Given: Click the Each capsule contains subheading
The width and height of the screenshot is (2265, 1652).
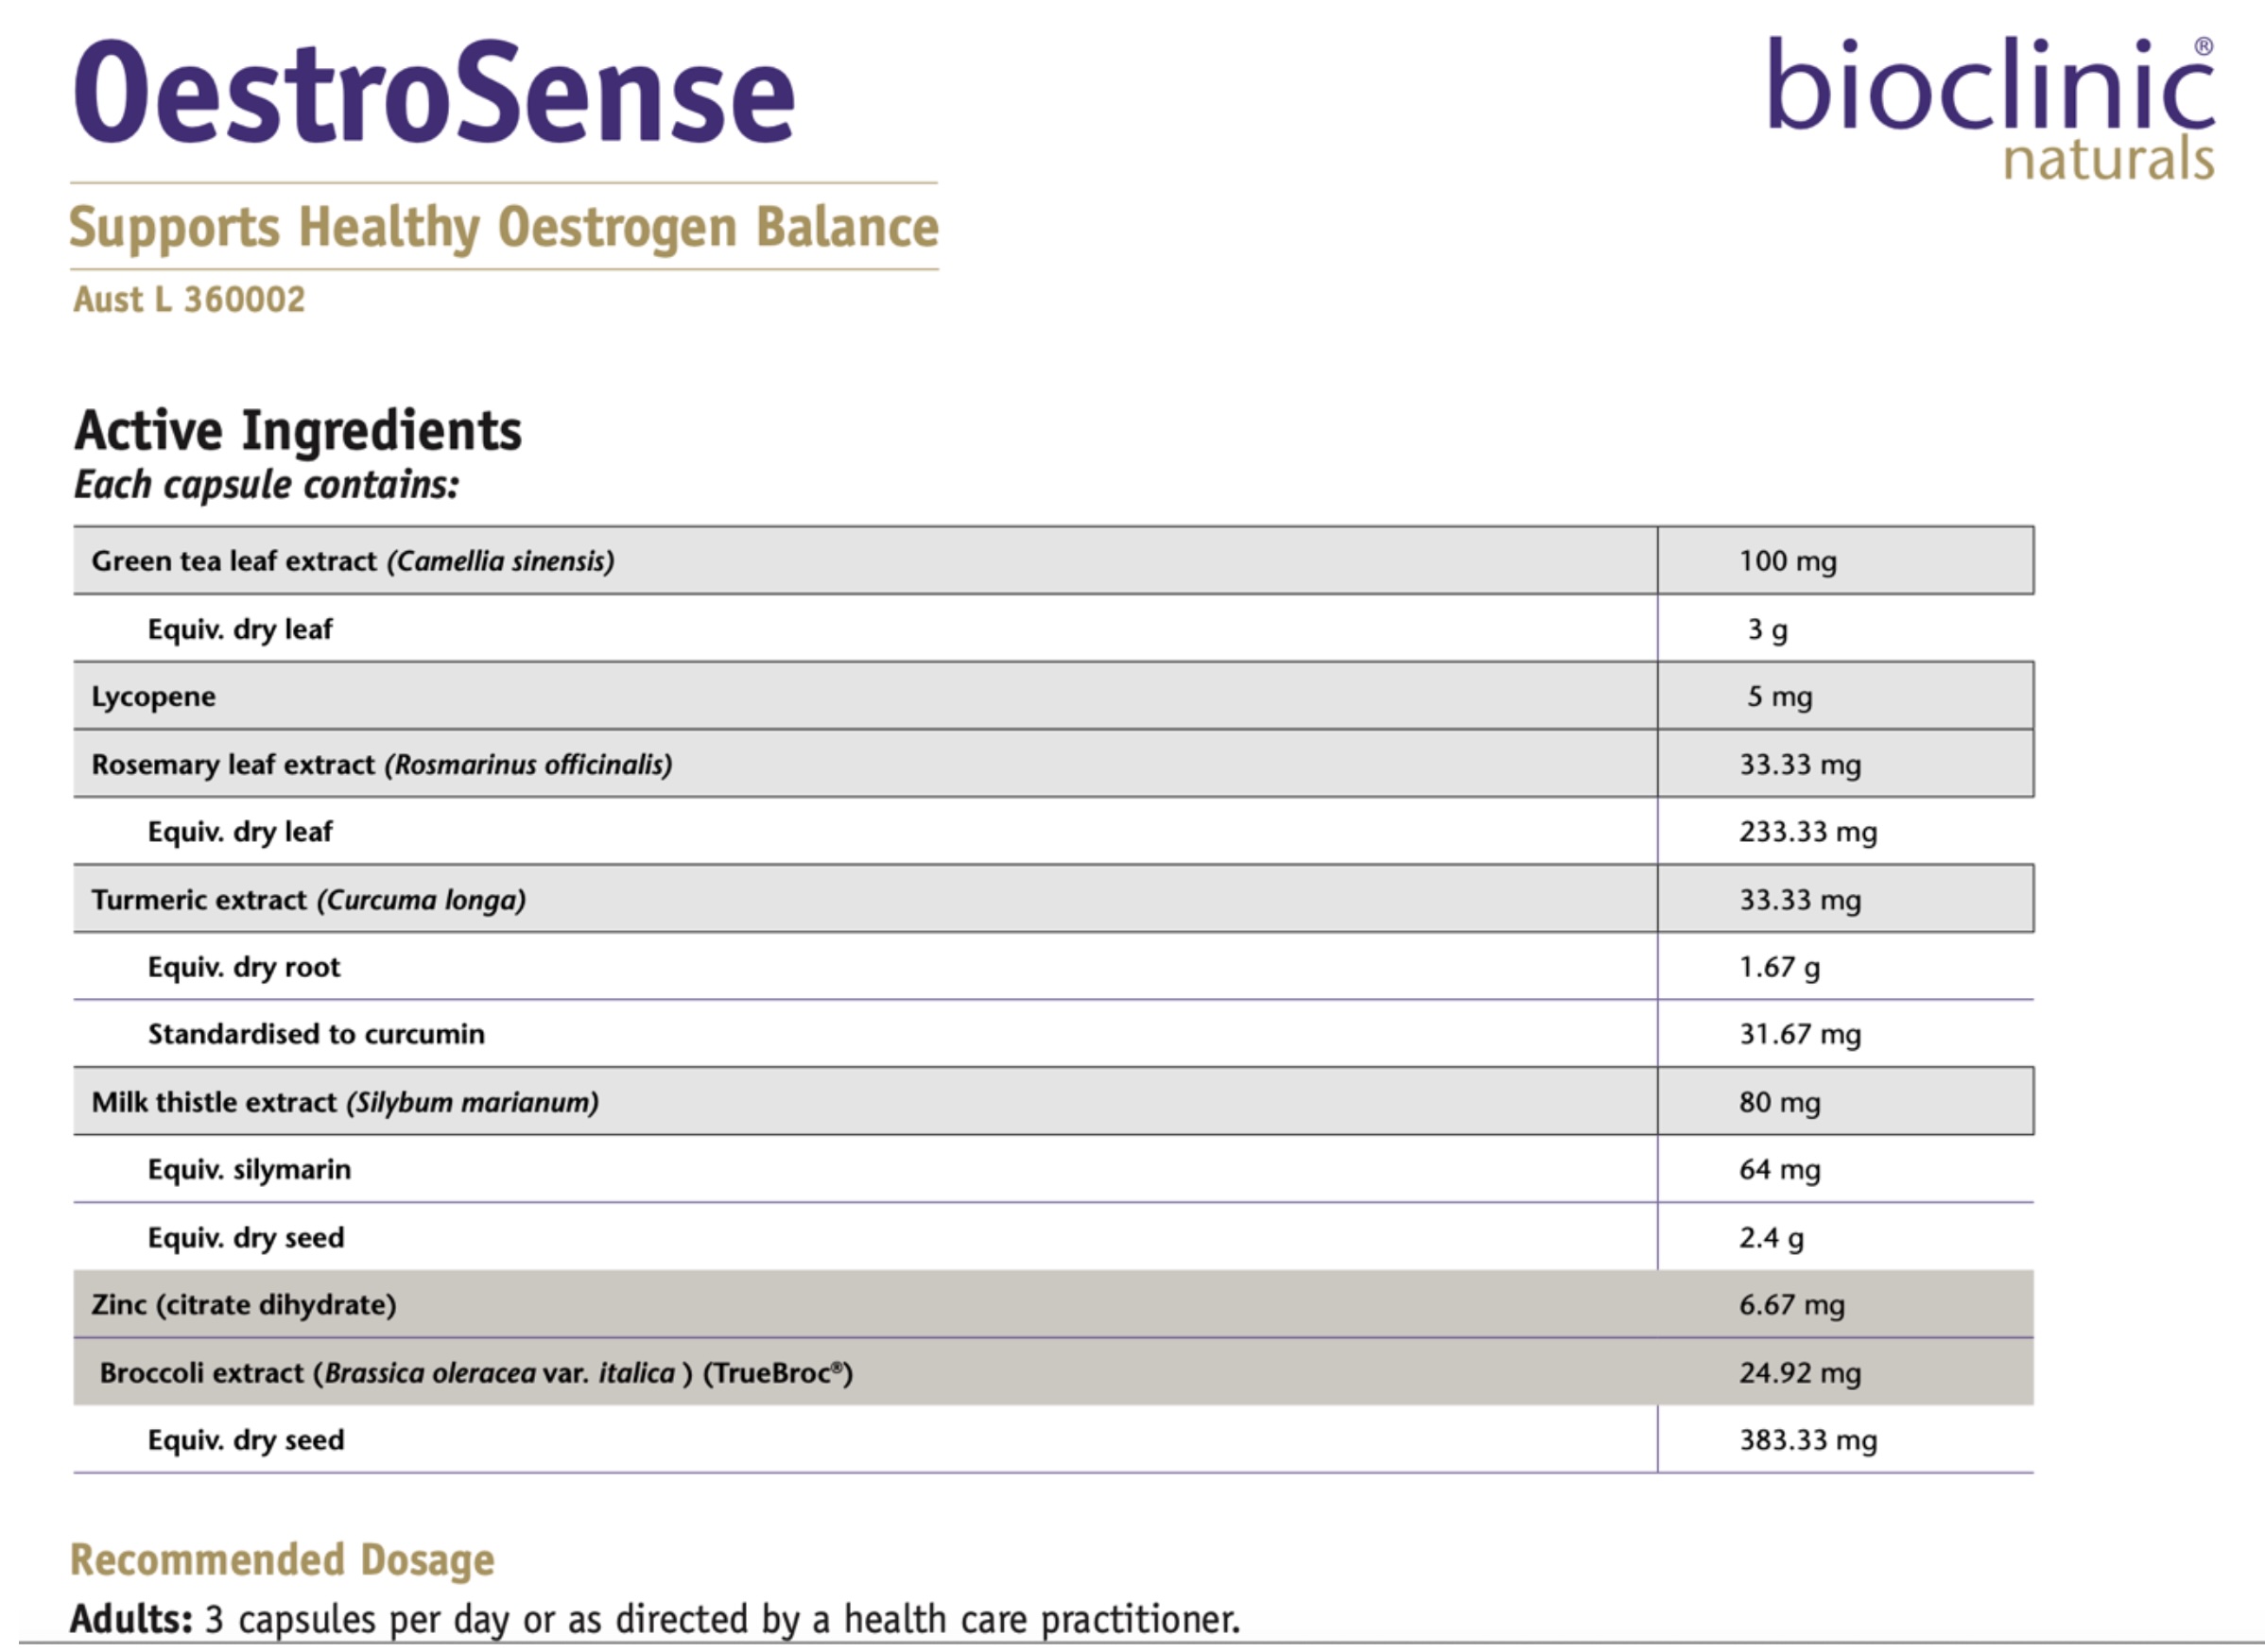Looking at the screenshot, I should (x=266, y=485).
